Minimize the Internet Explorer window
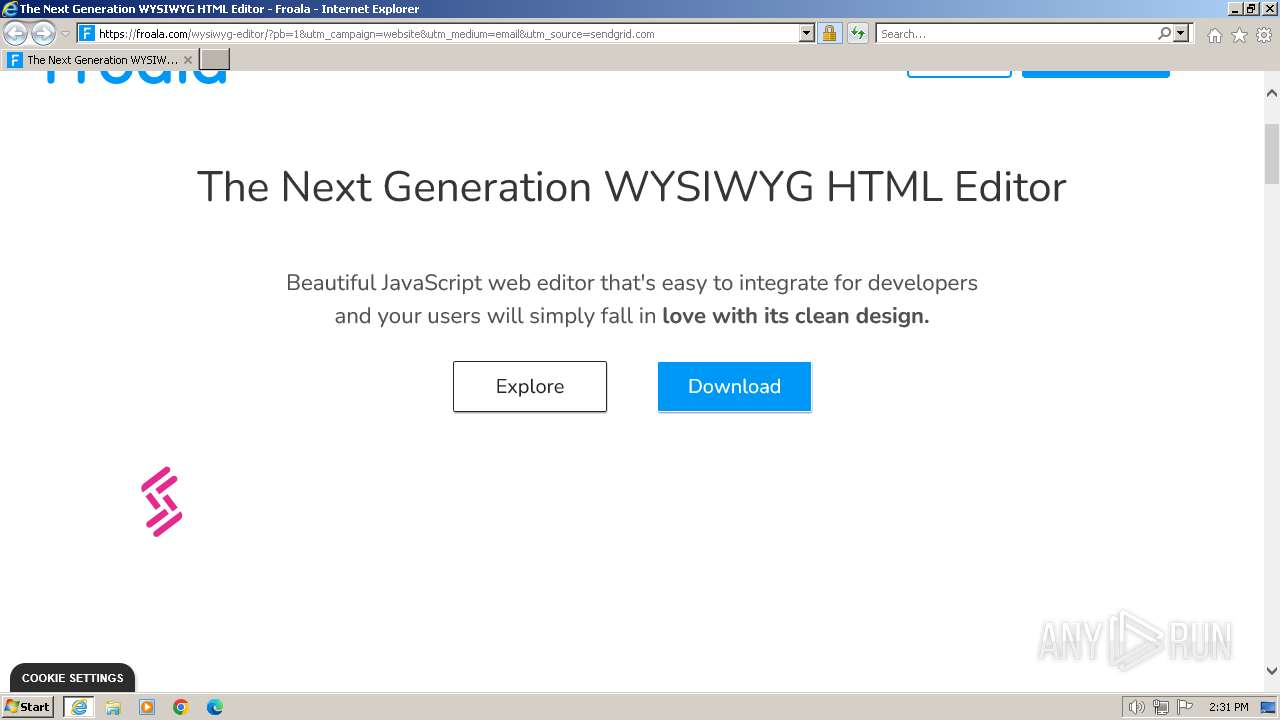The image size is (1280, 720). [x=1236, y=8]
